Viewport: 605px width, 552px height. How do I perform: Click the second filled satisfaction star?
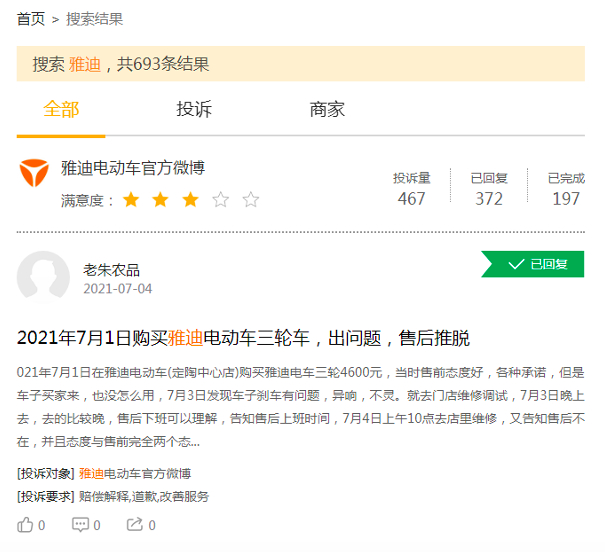pos(161,200)
